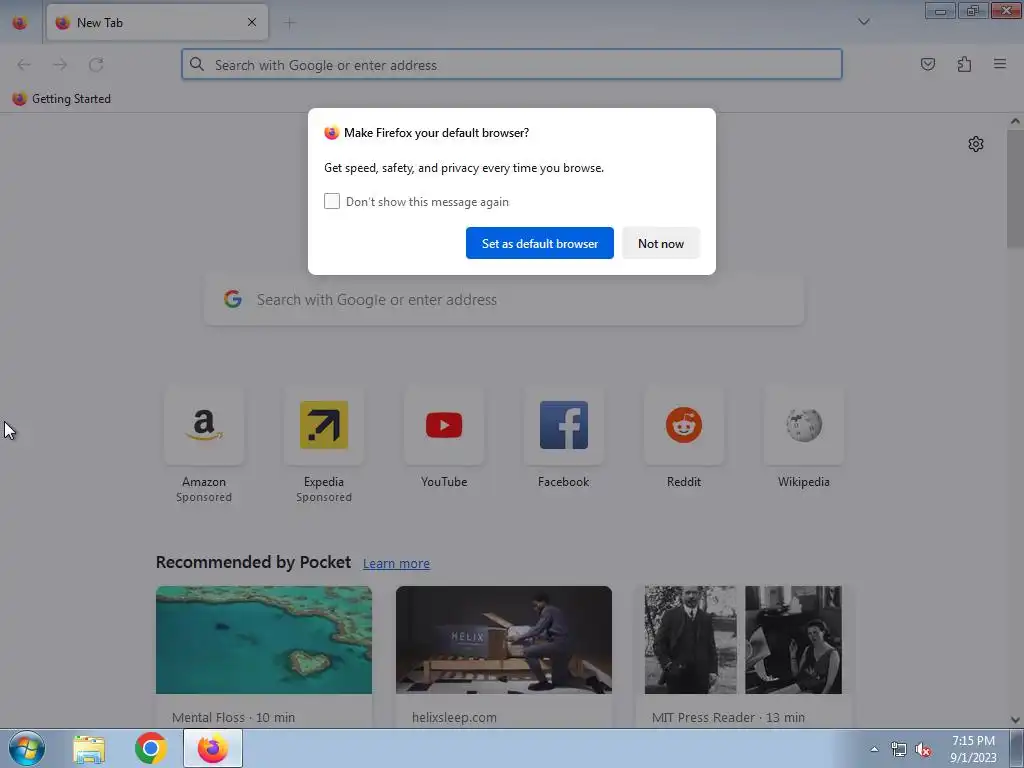Open the Extensions puzzle icon
The image size is (1024, 768).
[x=964, y=64]
